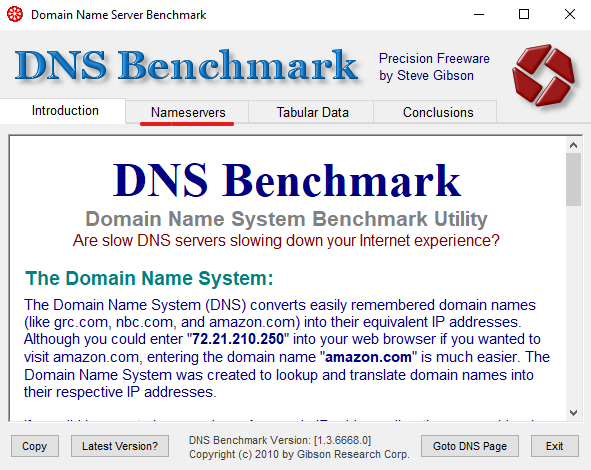Click the title bar application icon
This screenshot has height=470, width=591.
point(15,14)
